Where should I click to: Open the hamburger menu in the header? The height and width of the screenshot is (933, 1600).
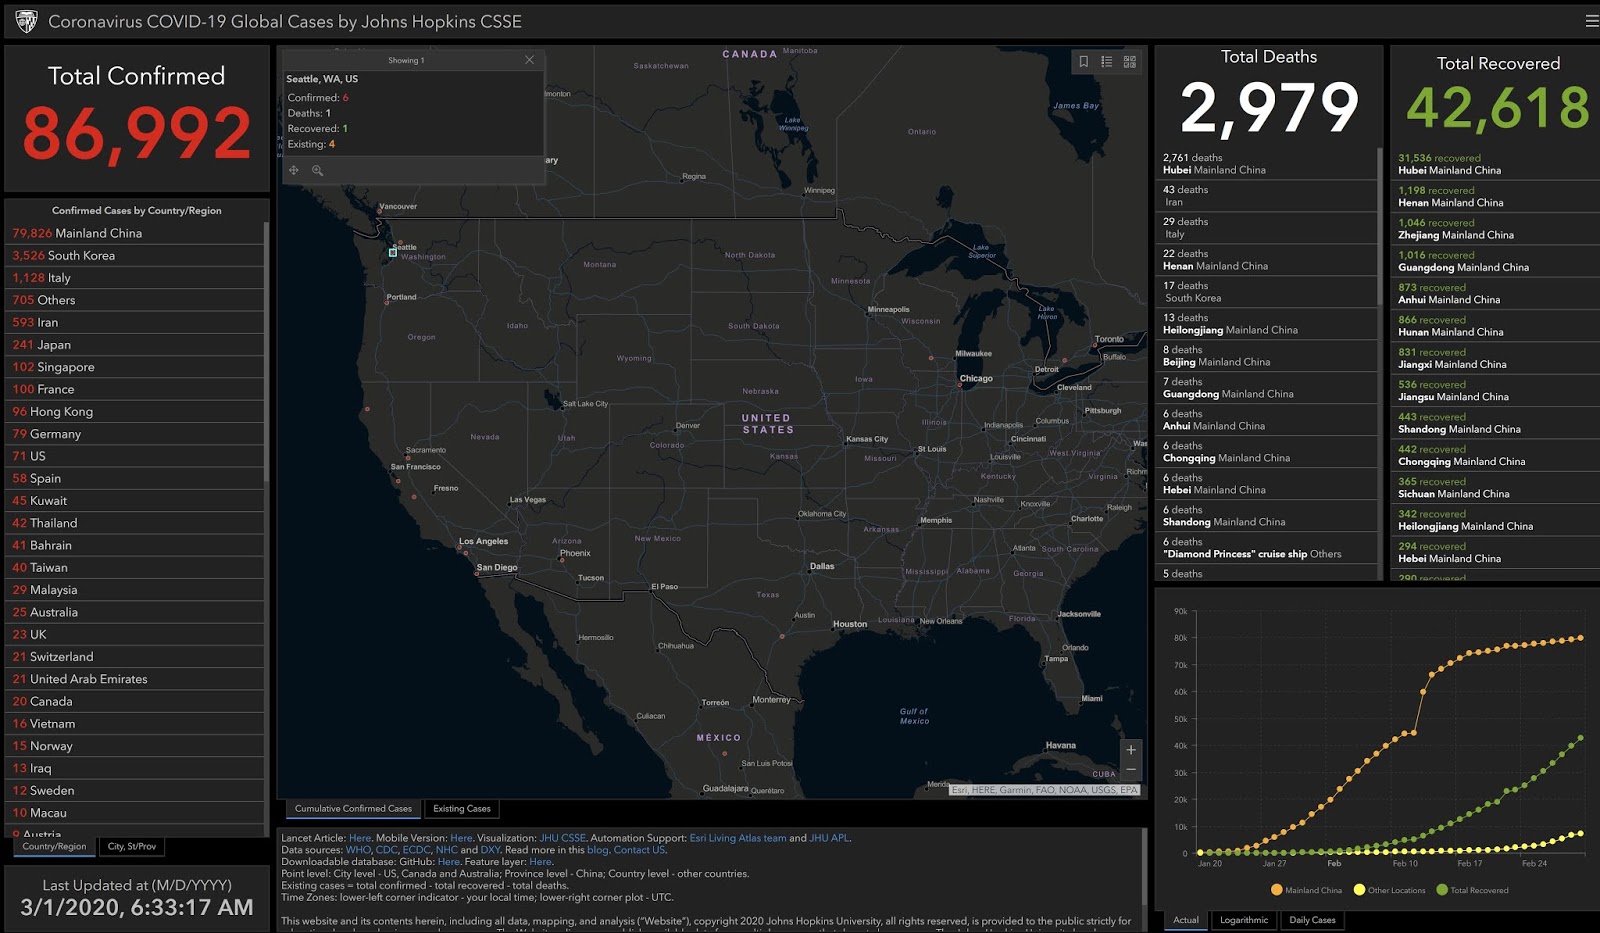pos(1591,21)
